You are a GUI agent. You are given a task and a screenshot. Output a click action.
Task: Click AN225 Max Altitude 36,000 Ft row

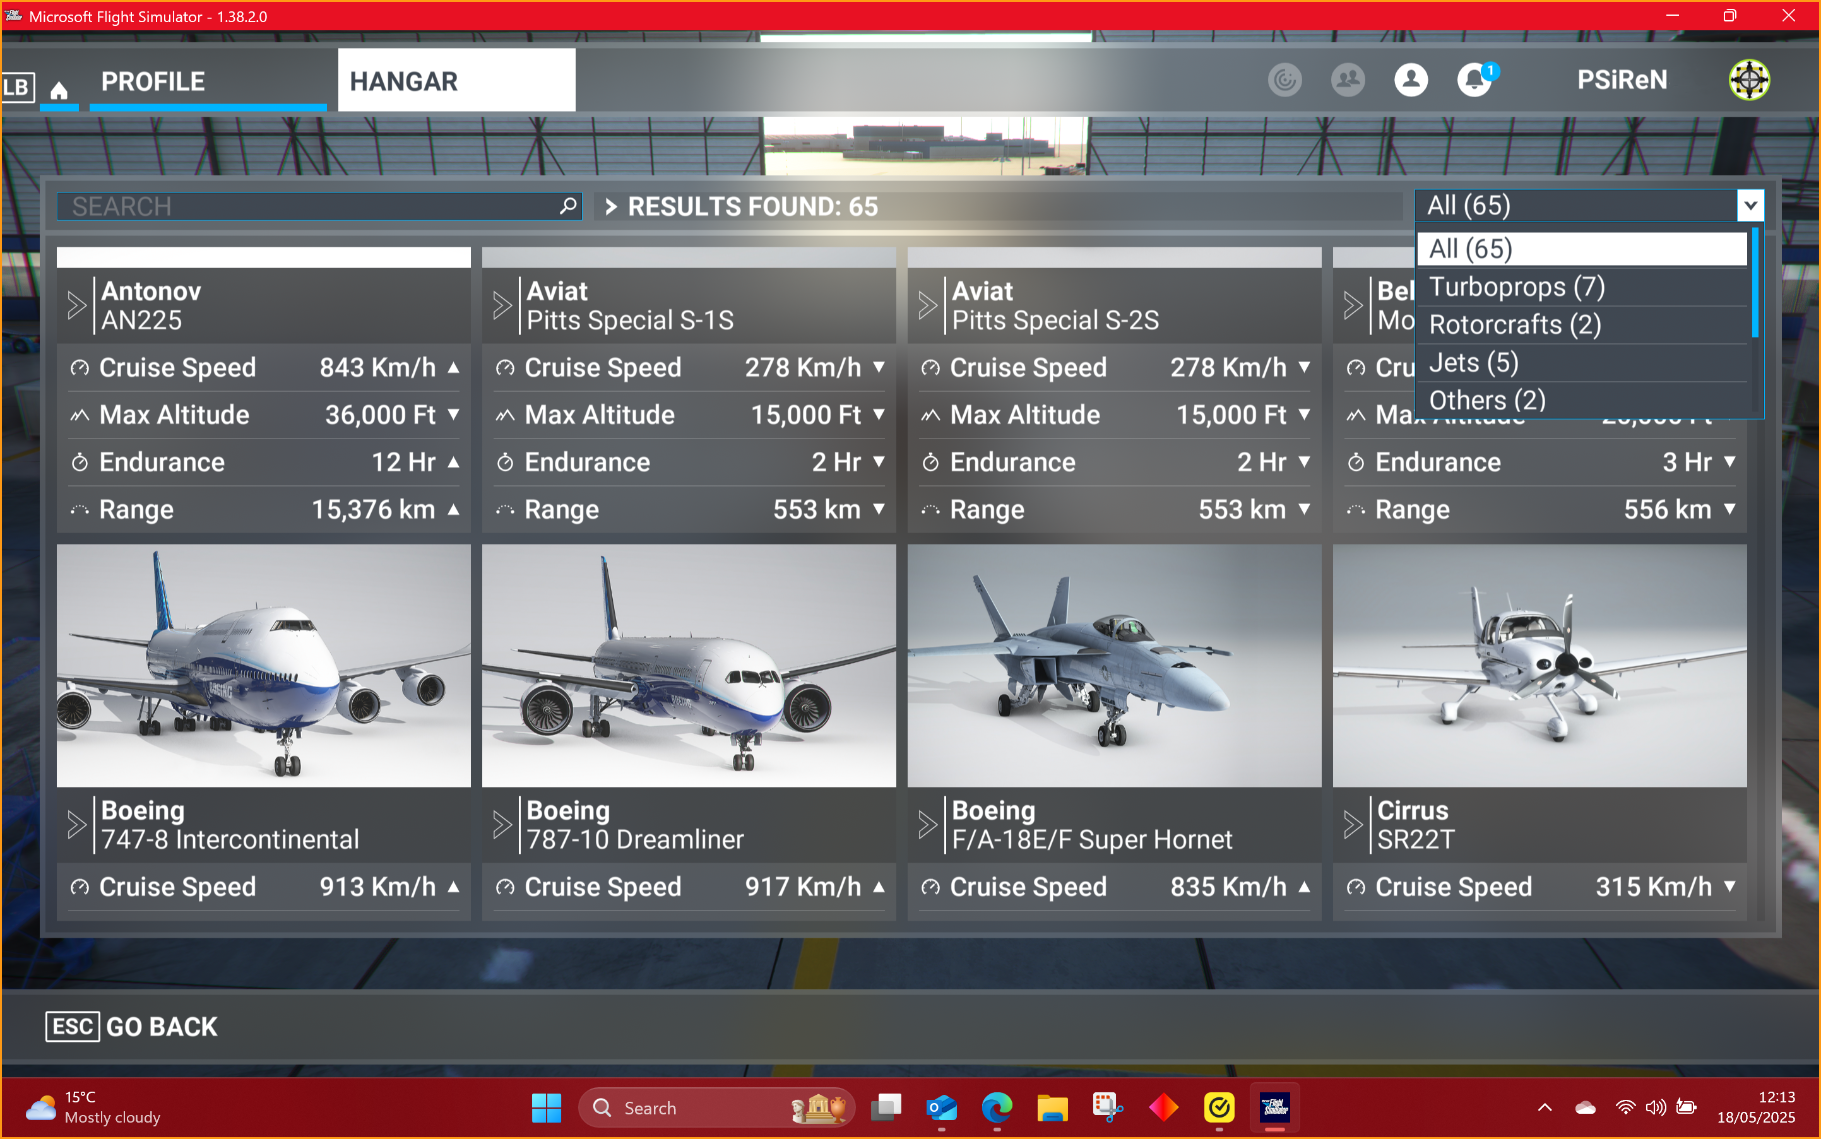click(264, 415)
